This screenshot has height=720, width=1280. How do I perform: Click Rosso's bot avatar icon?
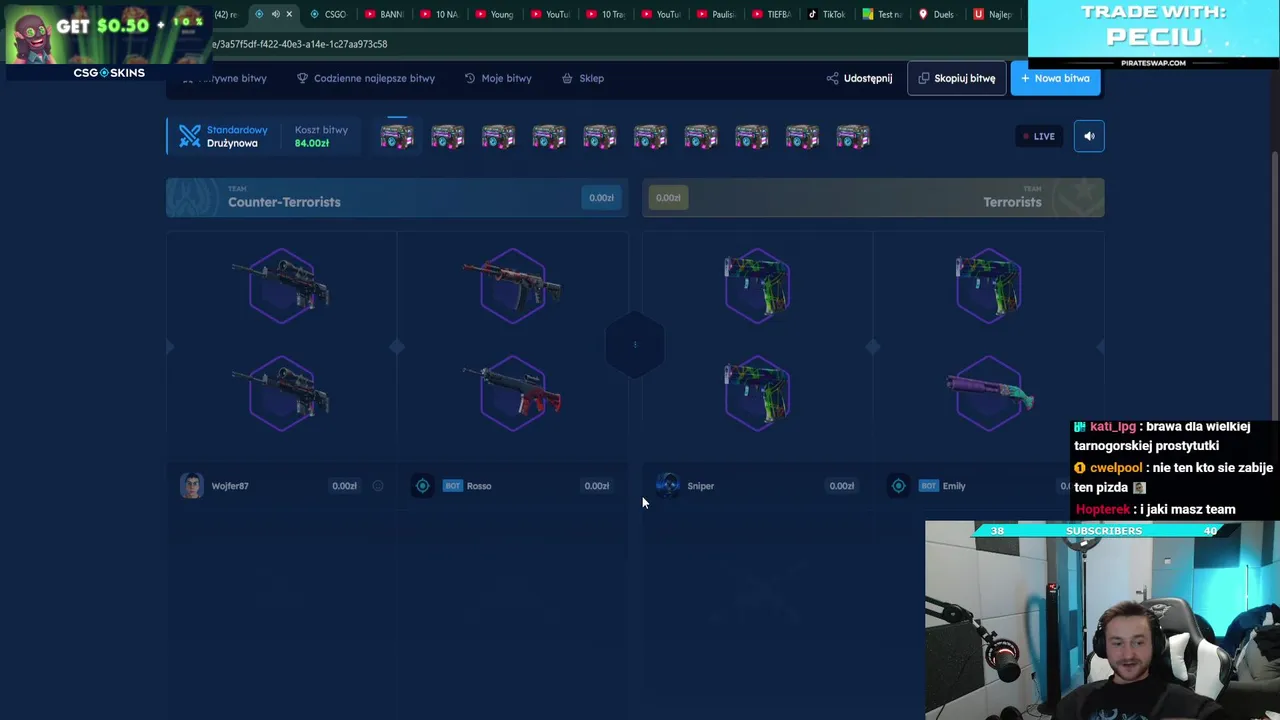click(x=422, y=486)
